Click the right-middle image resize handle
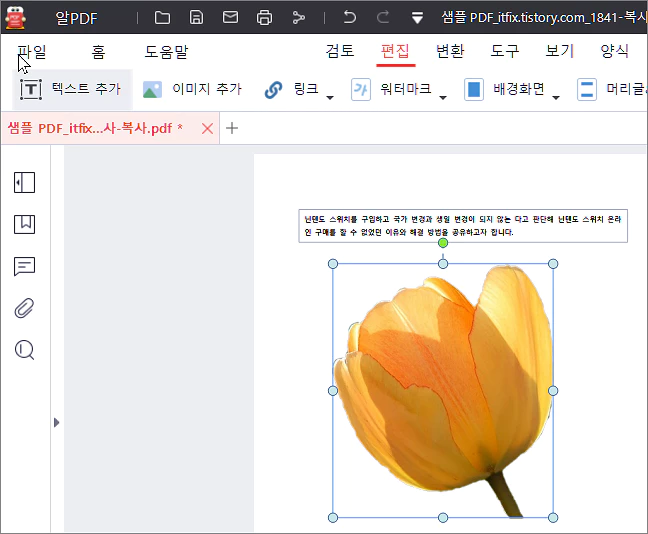The width and height of the screenshot is (648, 534). tap(553, 391)
